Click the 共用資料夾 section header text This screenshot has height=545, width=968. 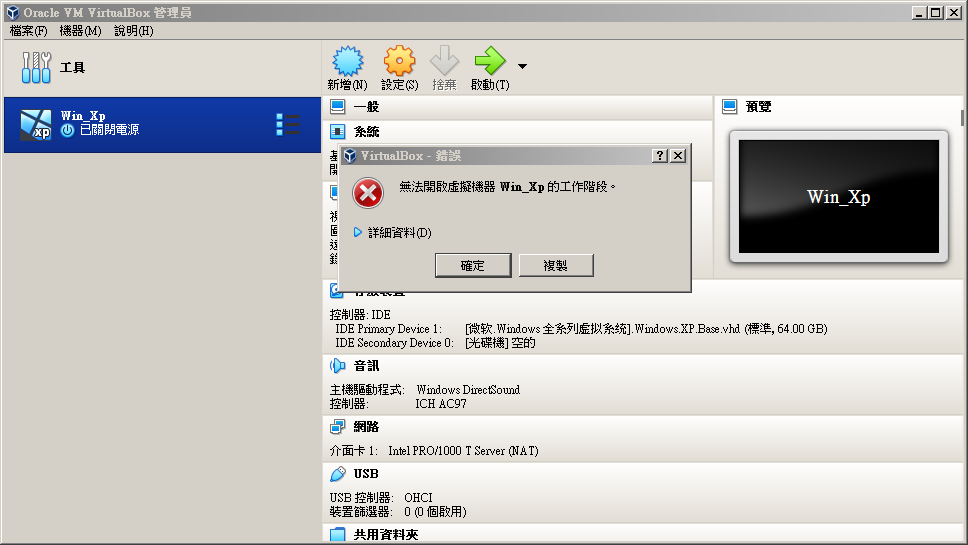click(x=385, y=535)
